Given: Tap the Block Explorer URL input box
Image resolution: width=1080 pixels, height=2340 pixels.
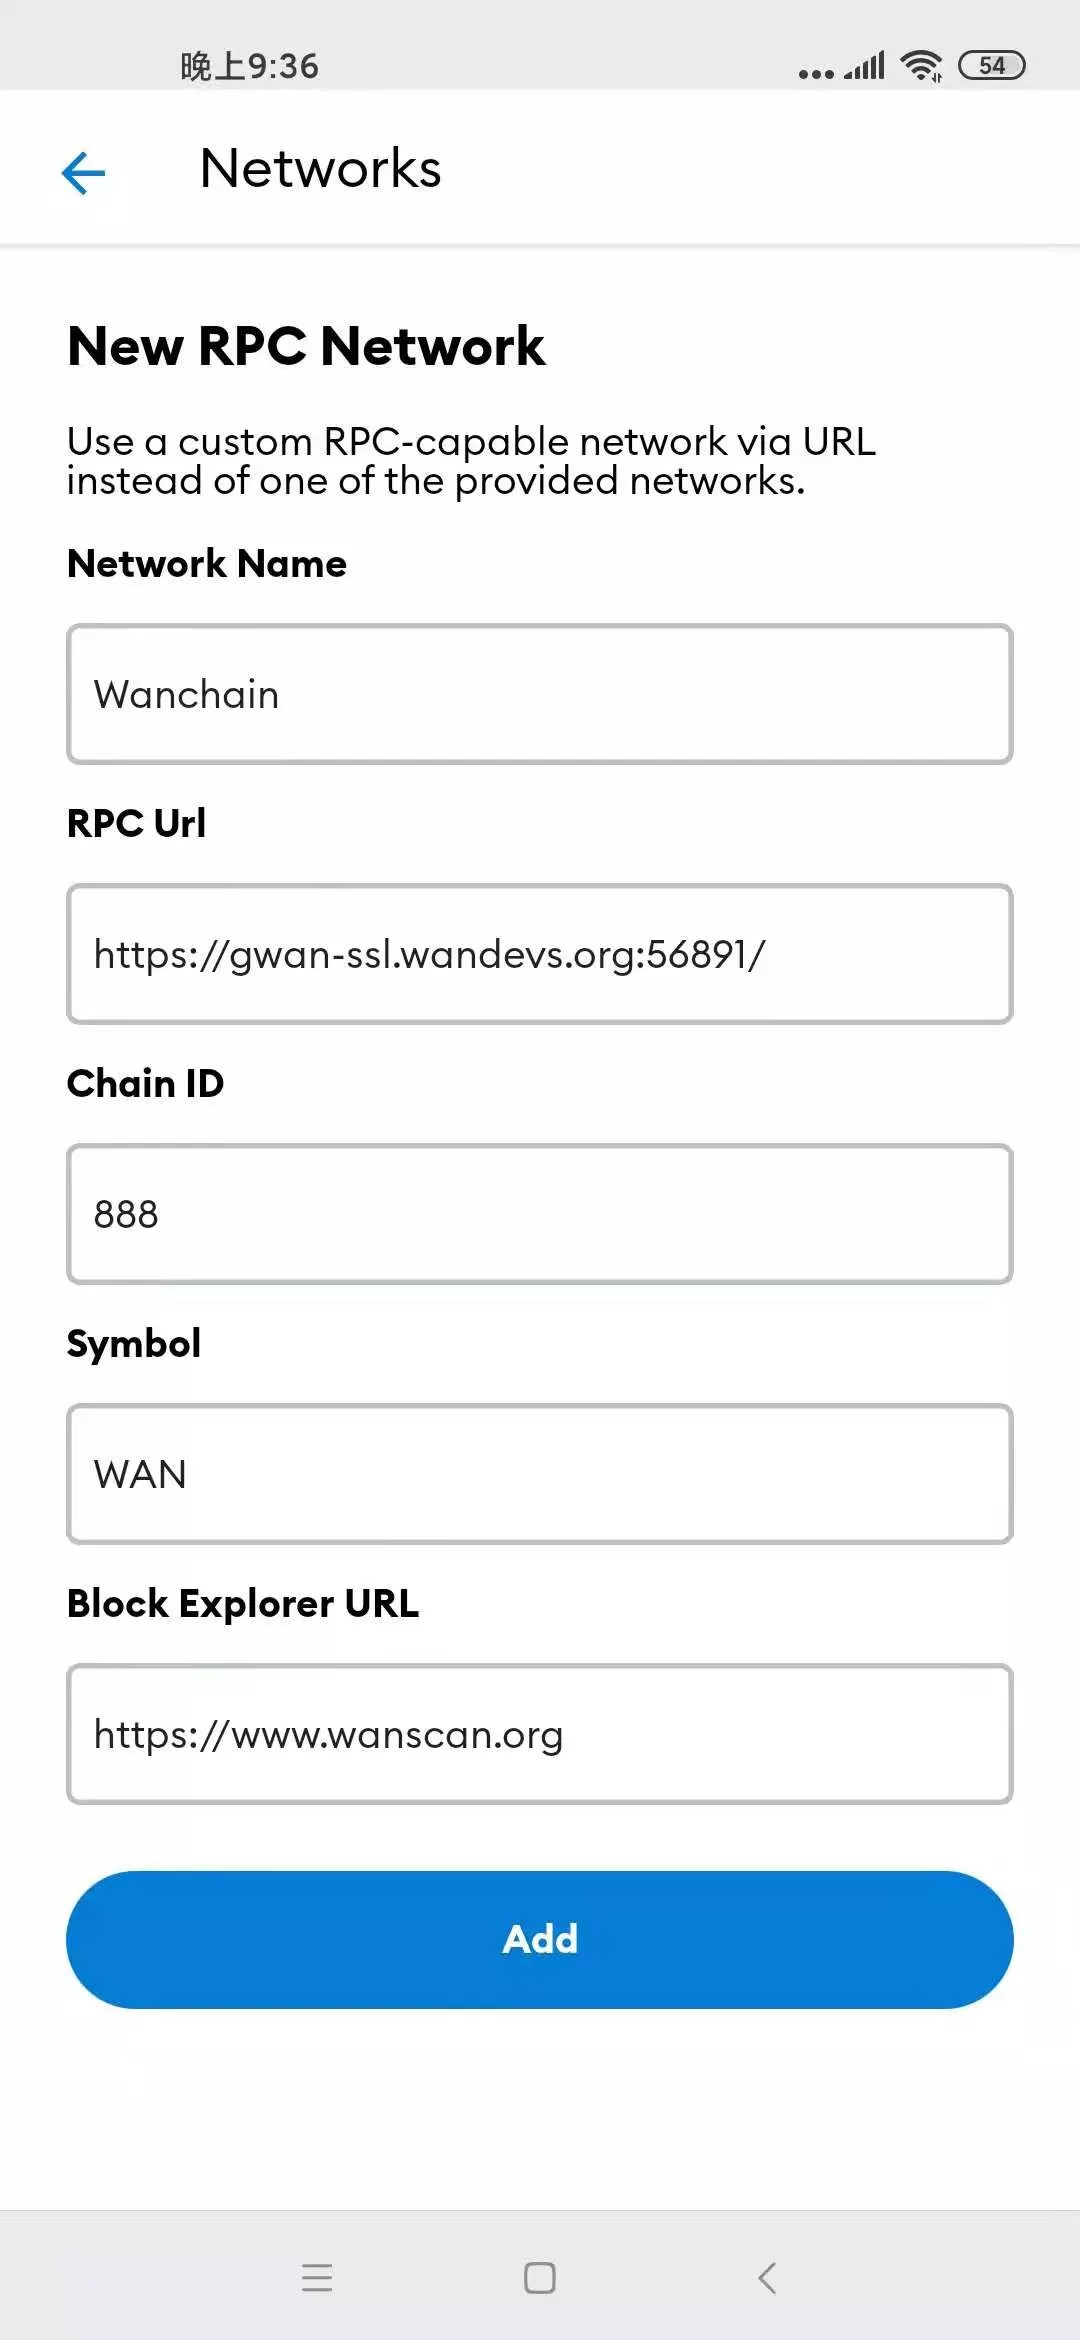Looking at the screenshot, I should (x=540, y=1734).
